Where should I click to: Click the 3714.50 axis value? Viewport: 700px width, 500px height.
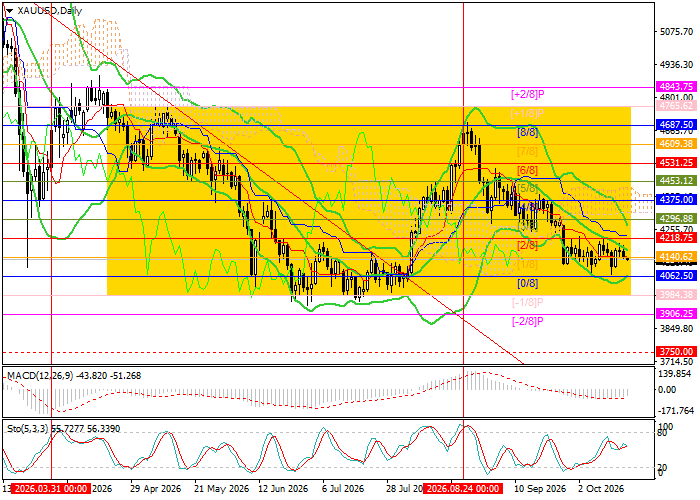[x=676, y=362]
